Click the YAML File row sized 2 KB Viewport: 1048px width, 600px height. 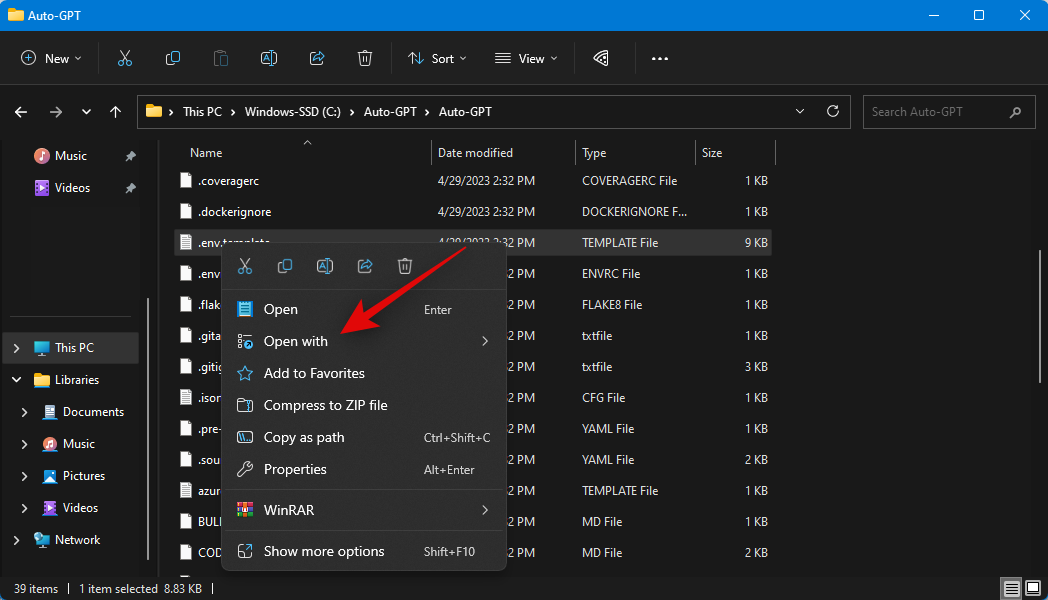[473, 460]
